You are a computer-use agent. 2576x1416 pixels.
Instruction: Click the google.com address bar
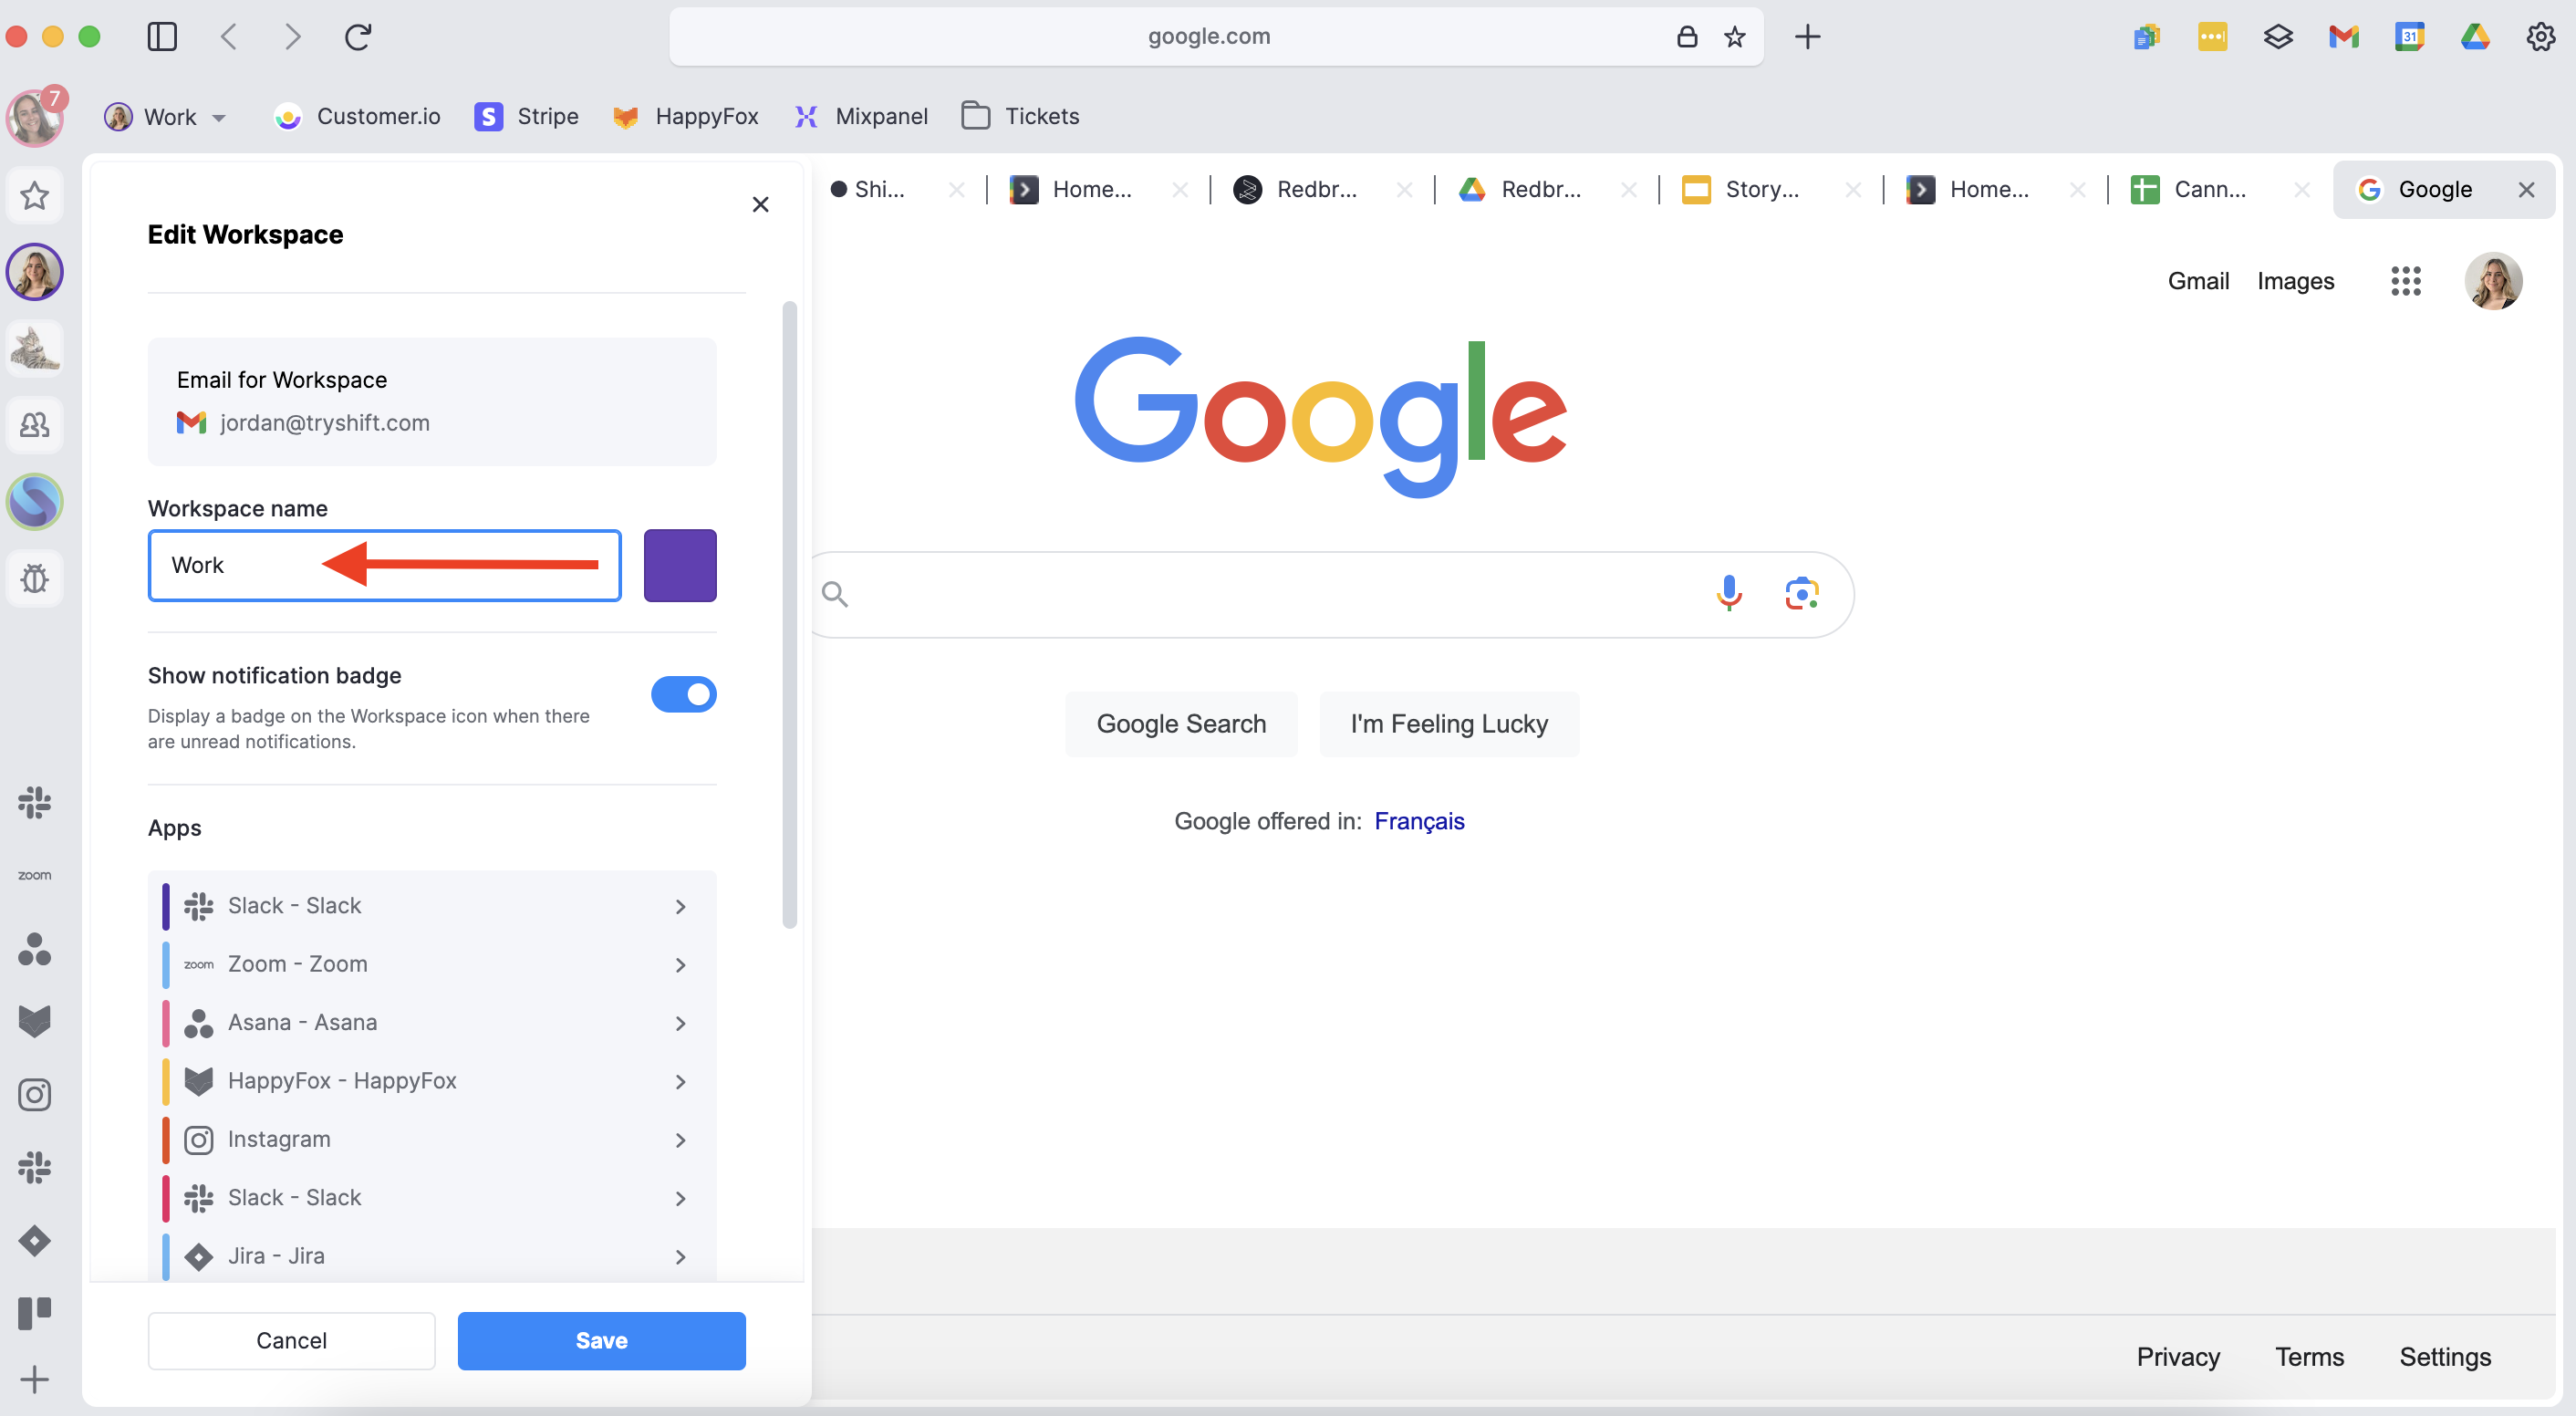(x=1216, y=37)
